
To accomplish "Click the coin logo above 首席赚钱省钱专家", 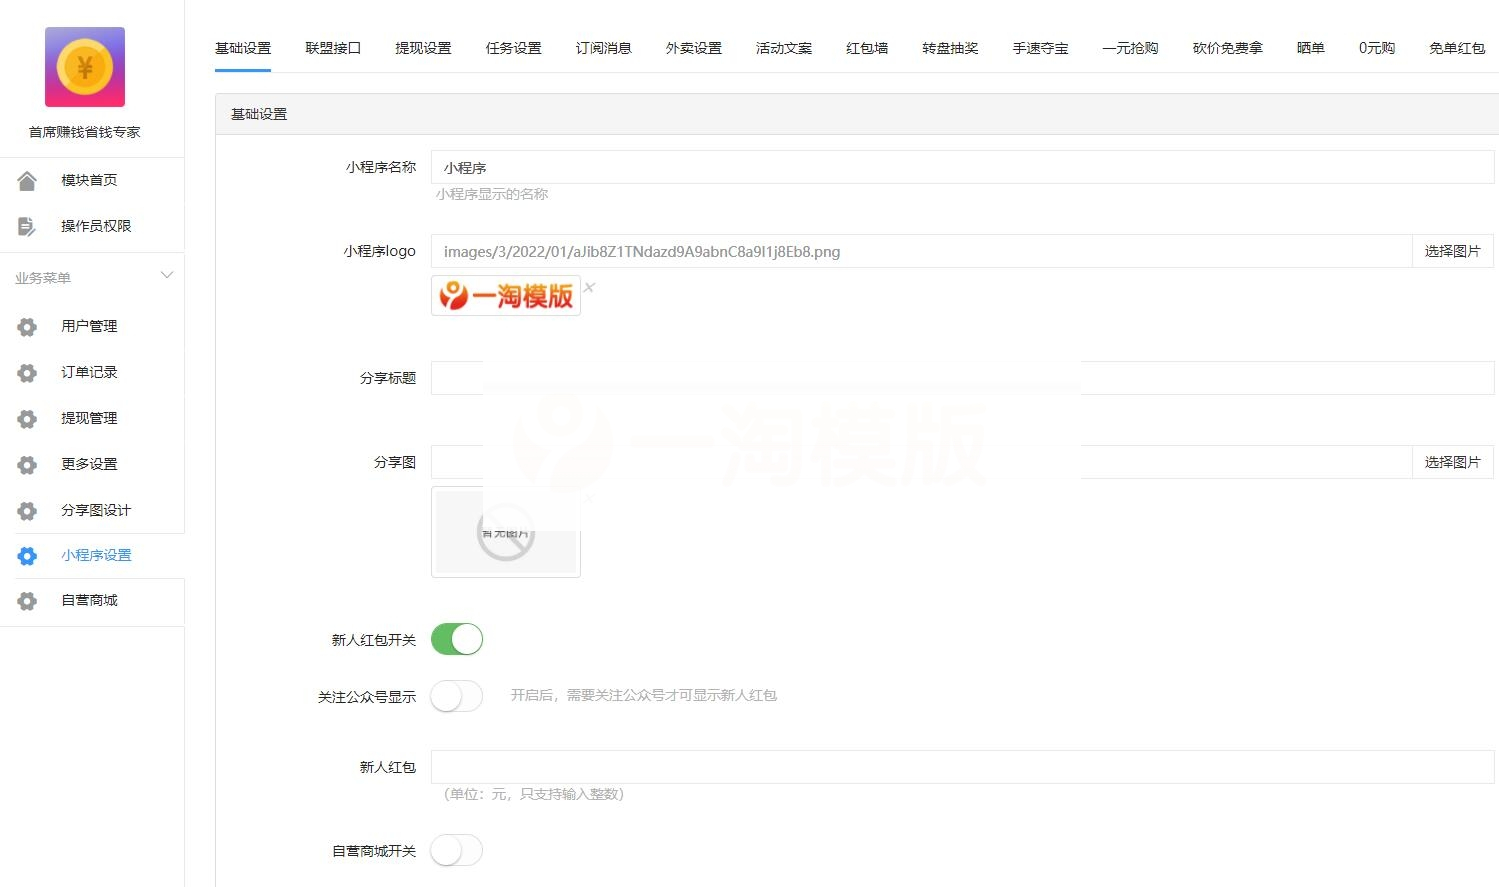I will pyautogui.click(x=84, y=66).
